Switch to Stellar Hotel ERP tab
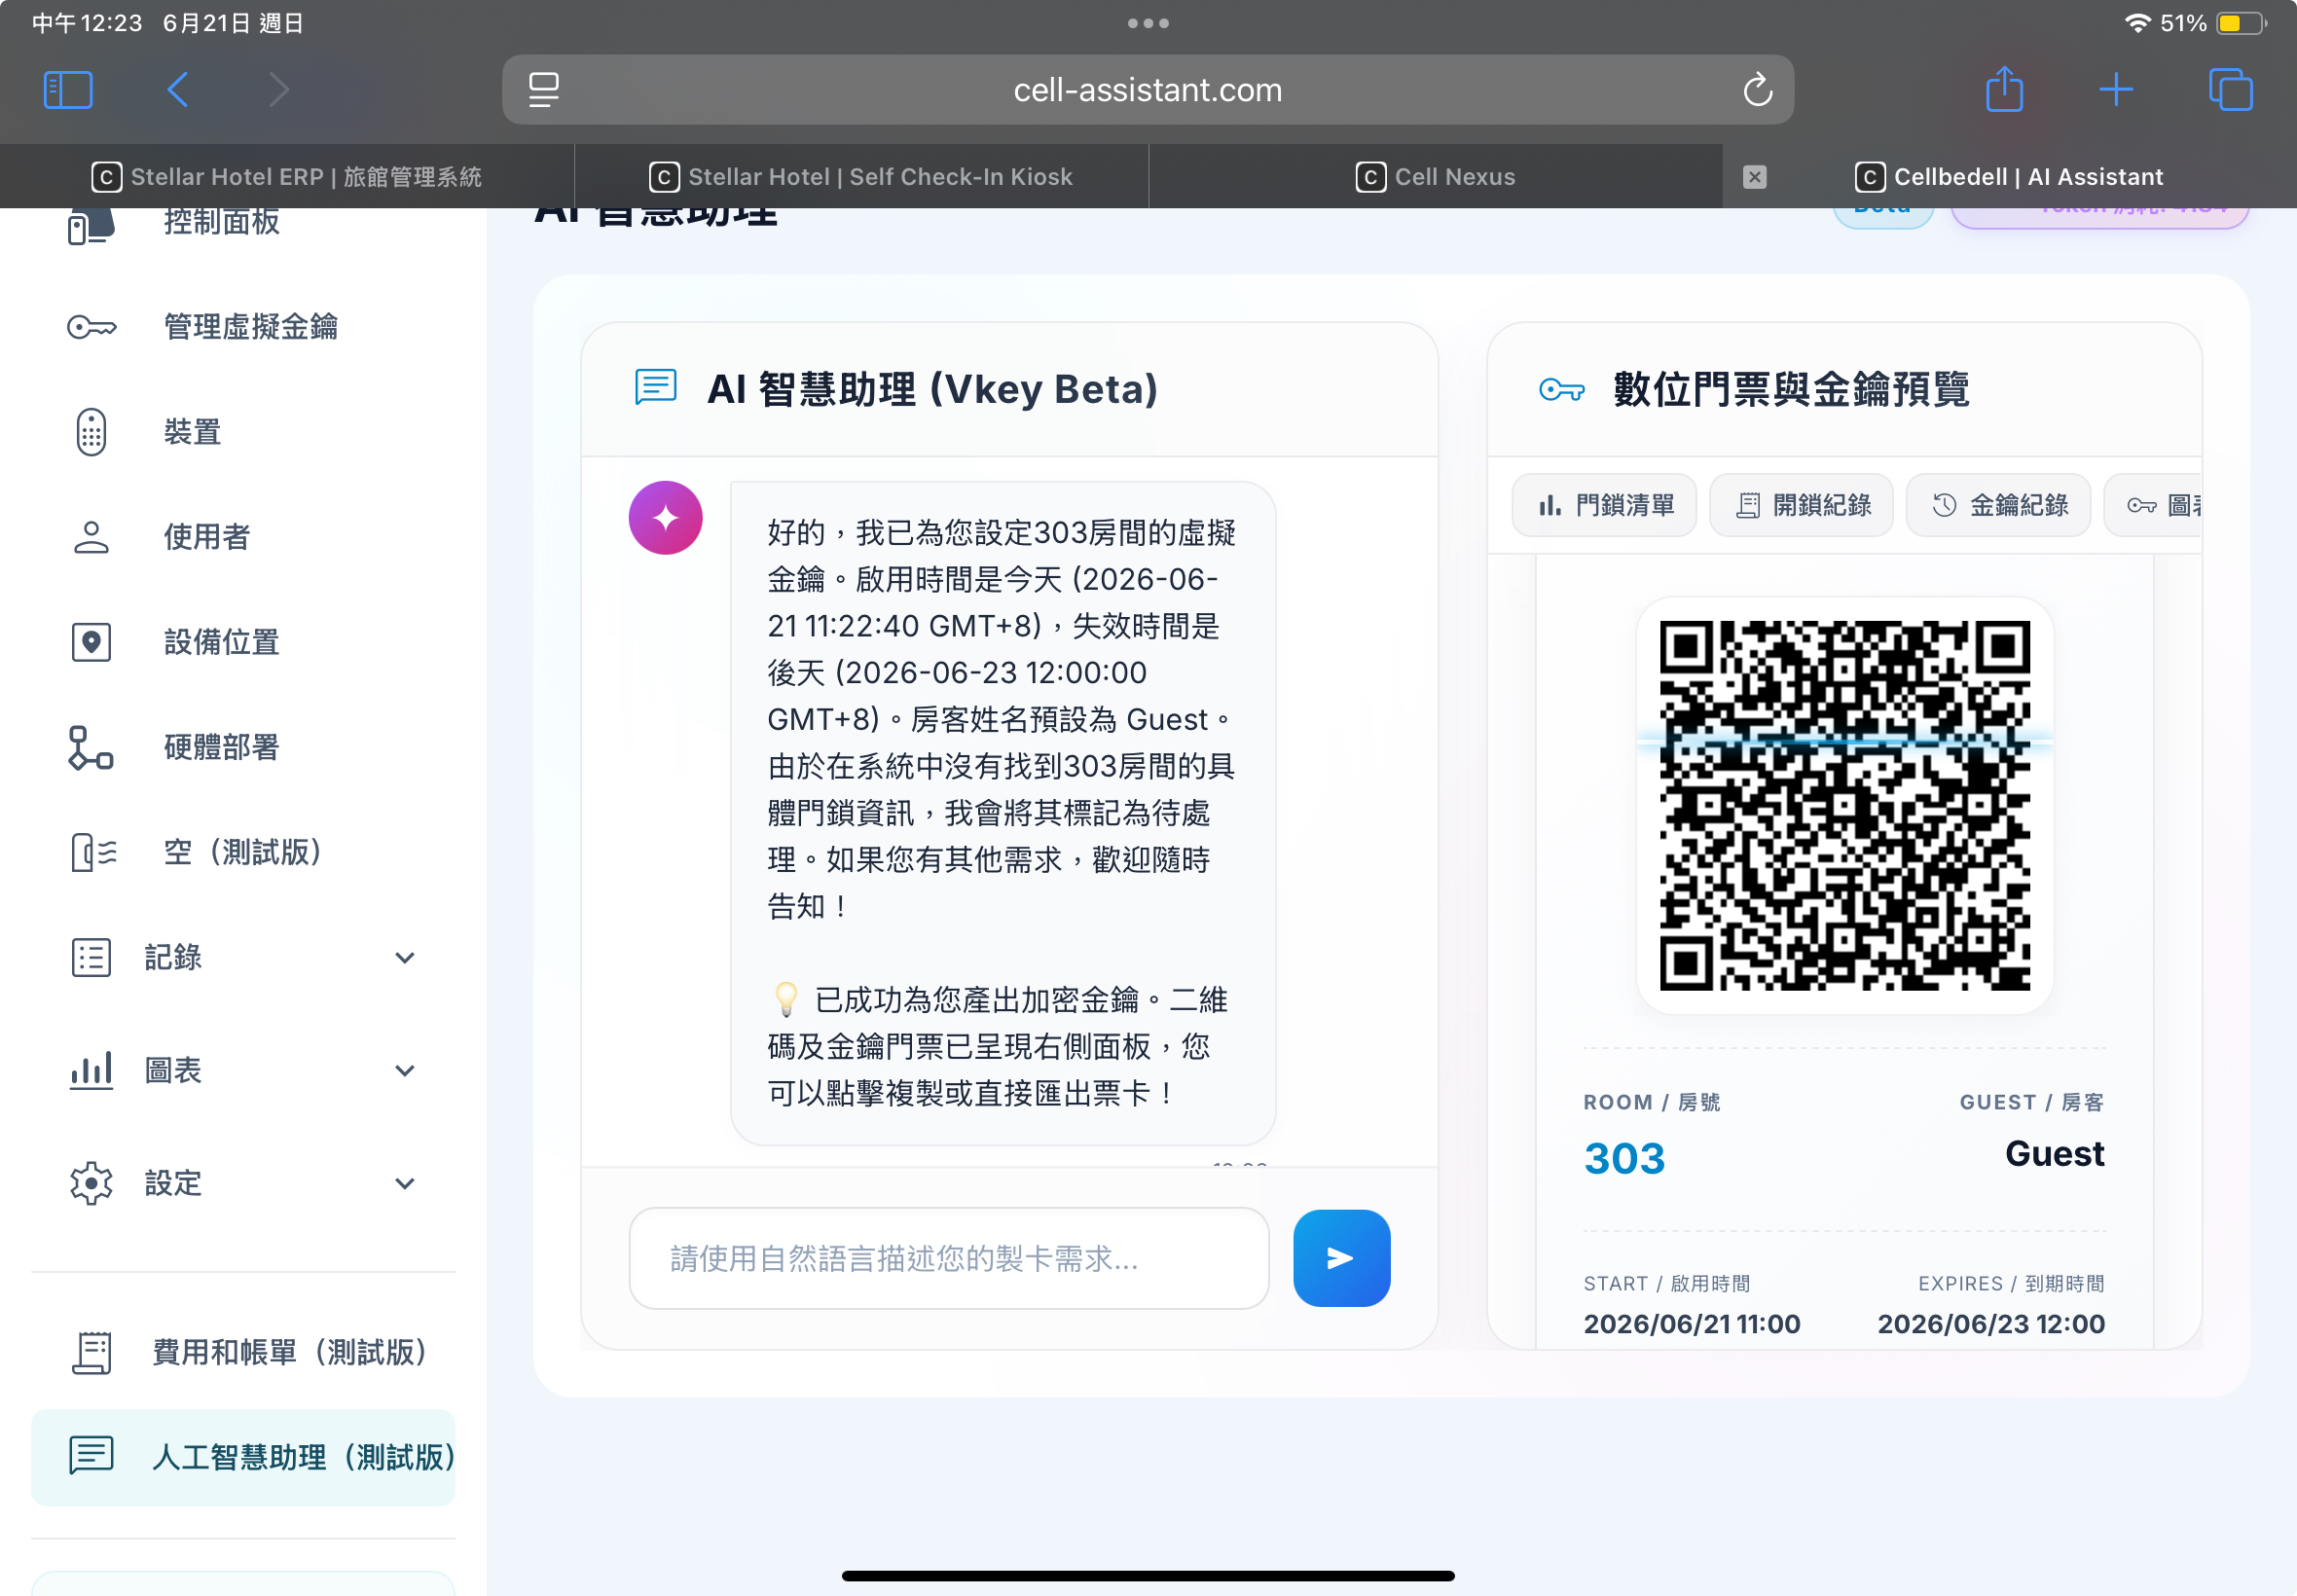This screenshot has width=2297, height=1596. pos(287,177)
